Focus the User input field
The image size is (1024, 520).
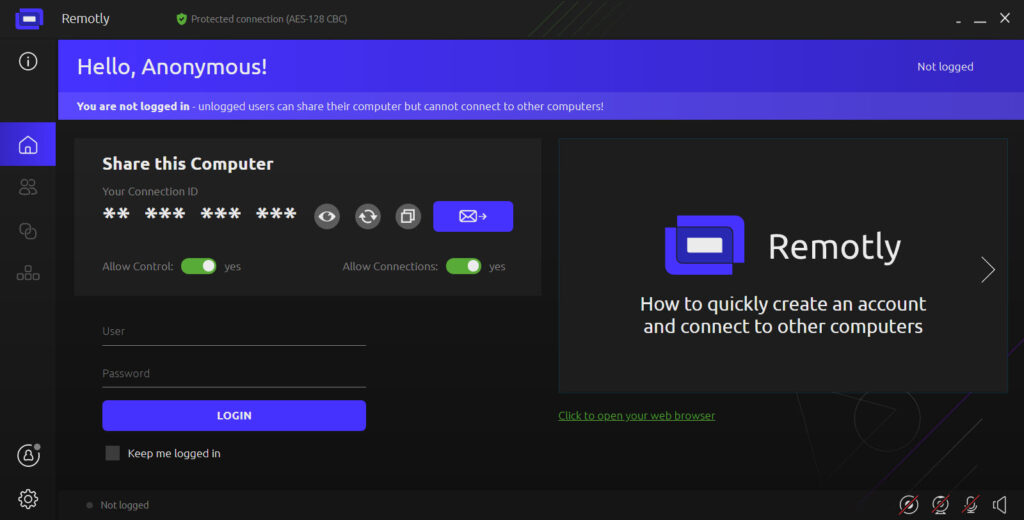coord(234,332)
